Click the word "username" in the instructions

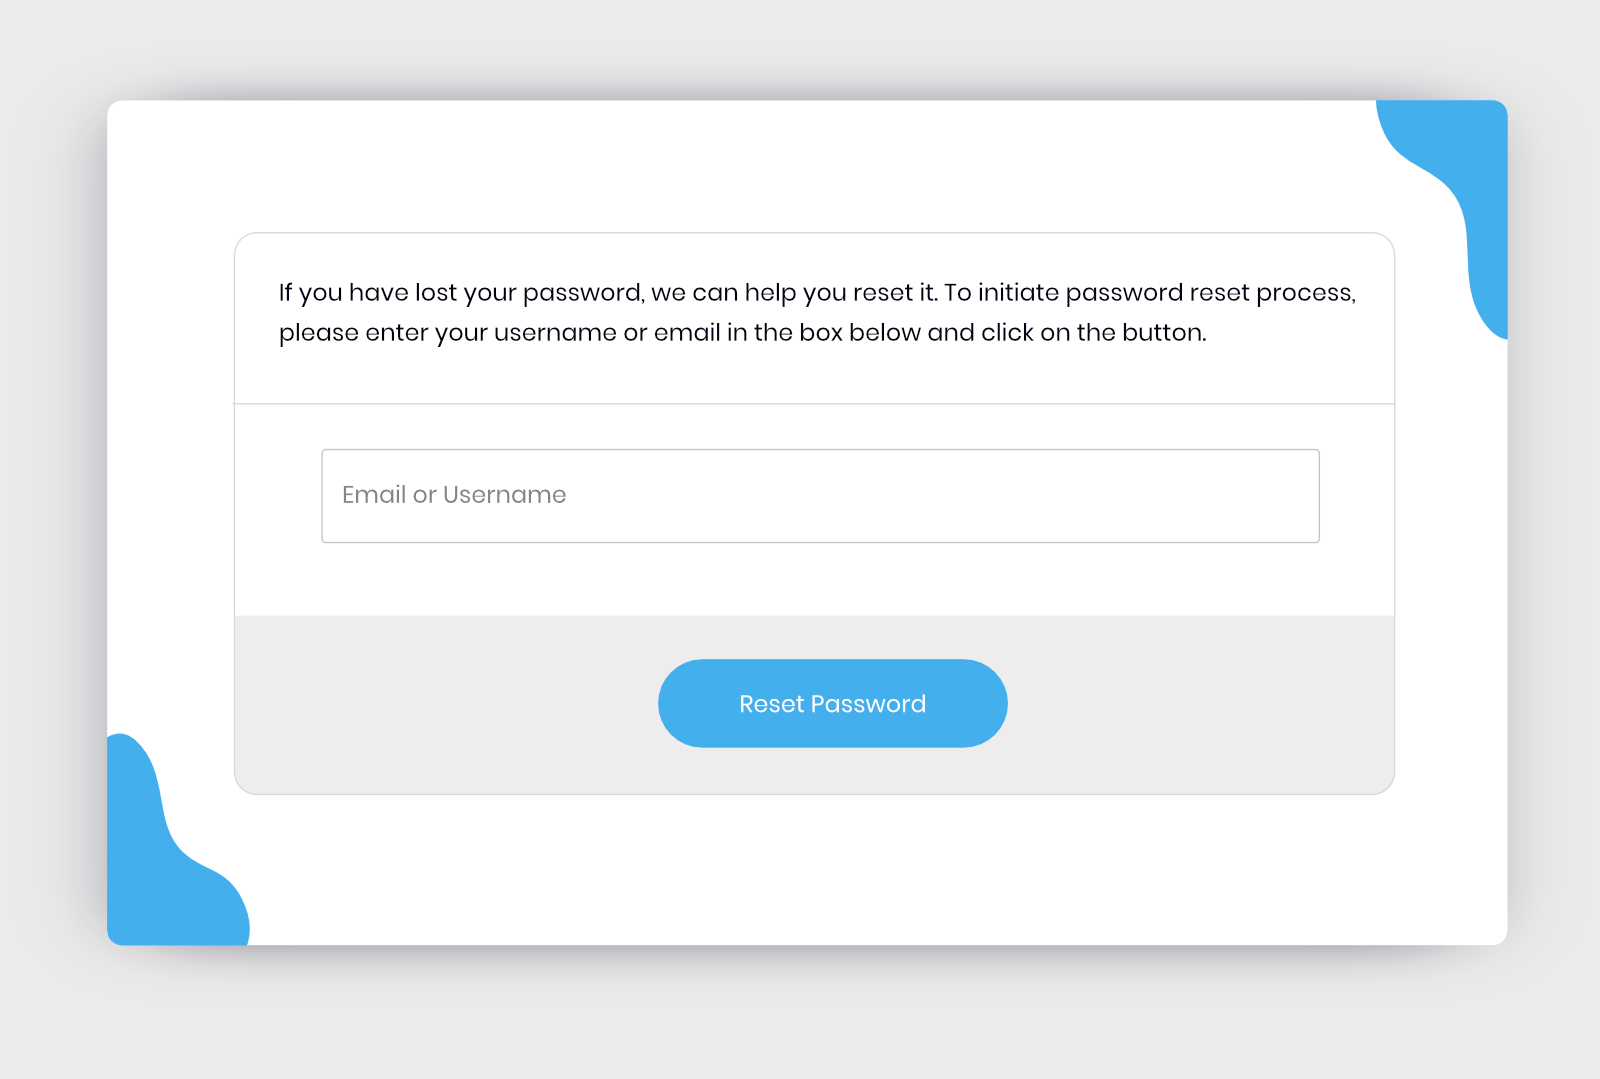pos(555,333)
